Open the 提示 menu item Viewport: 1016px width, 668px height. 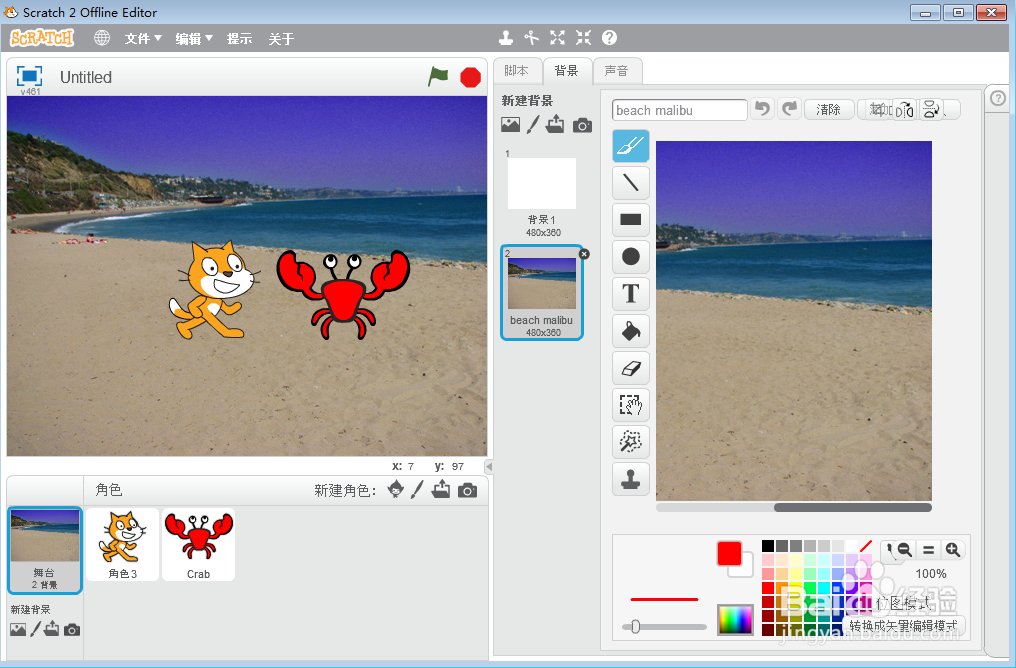[x=239, y=39]
